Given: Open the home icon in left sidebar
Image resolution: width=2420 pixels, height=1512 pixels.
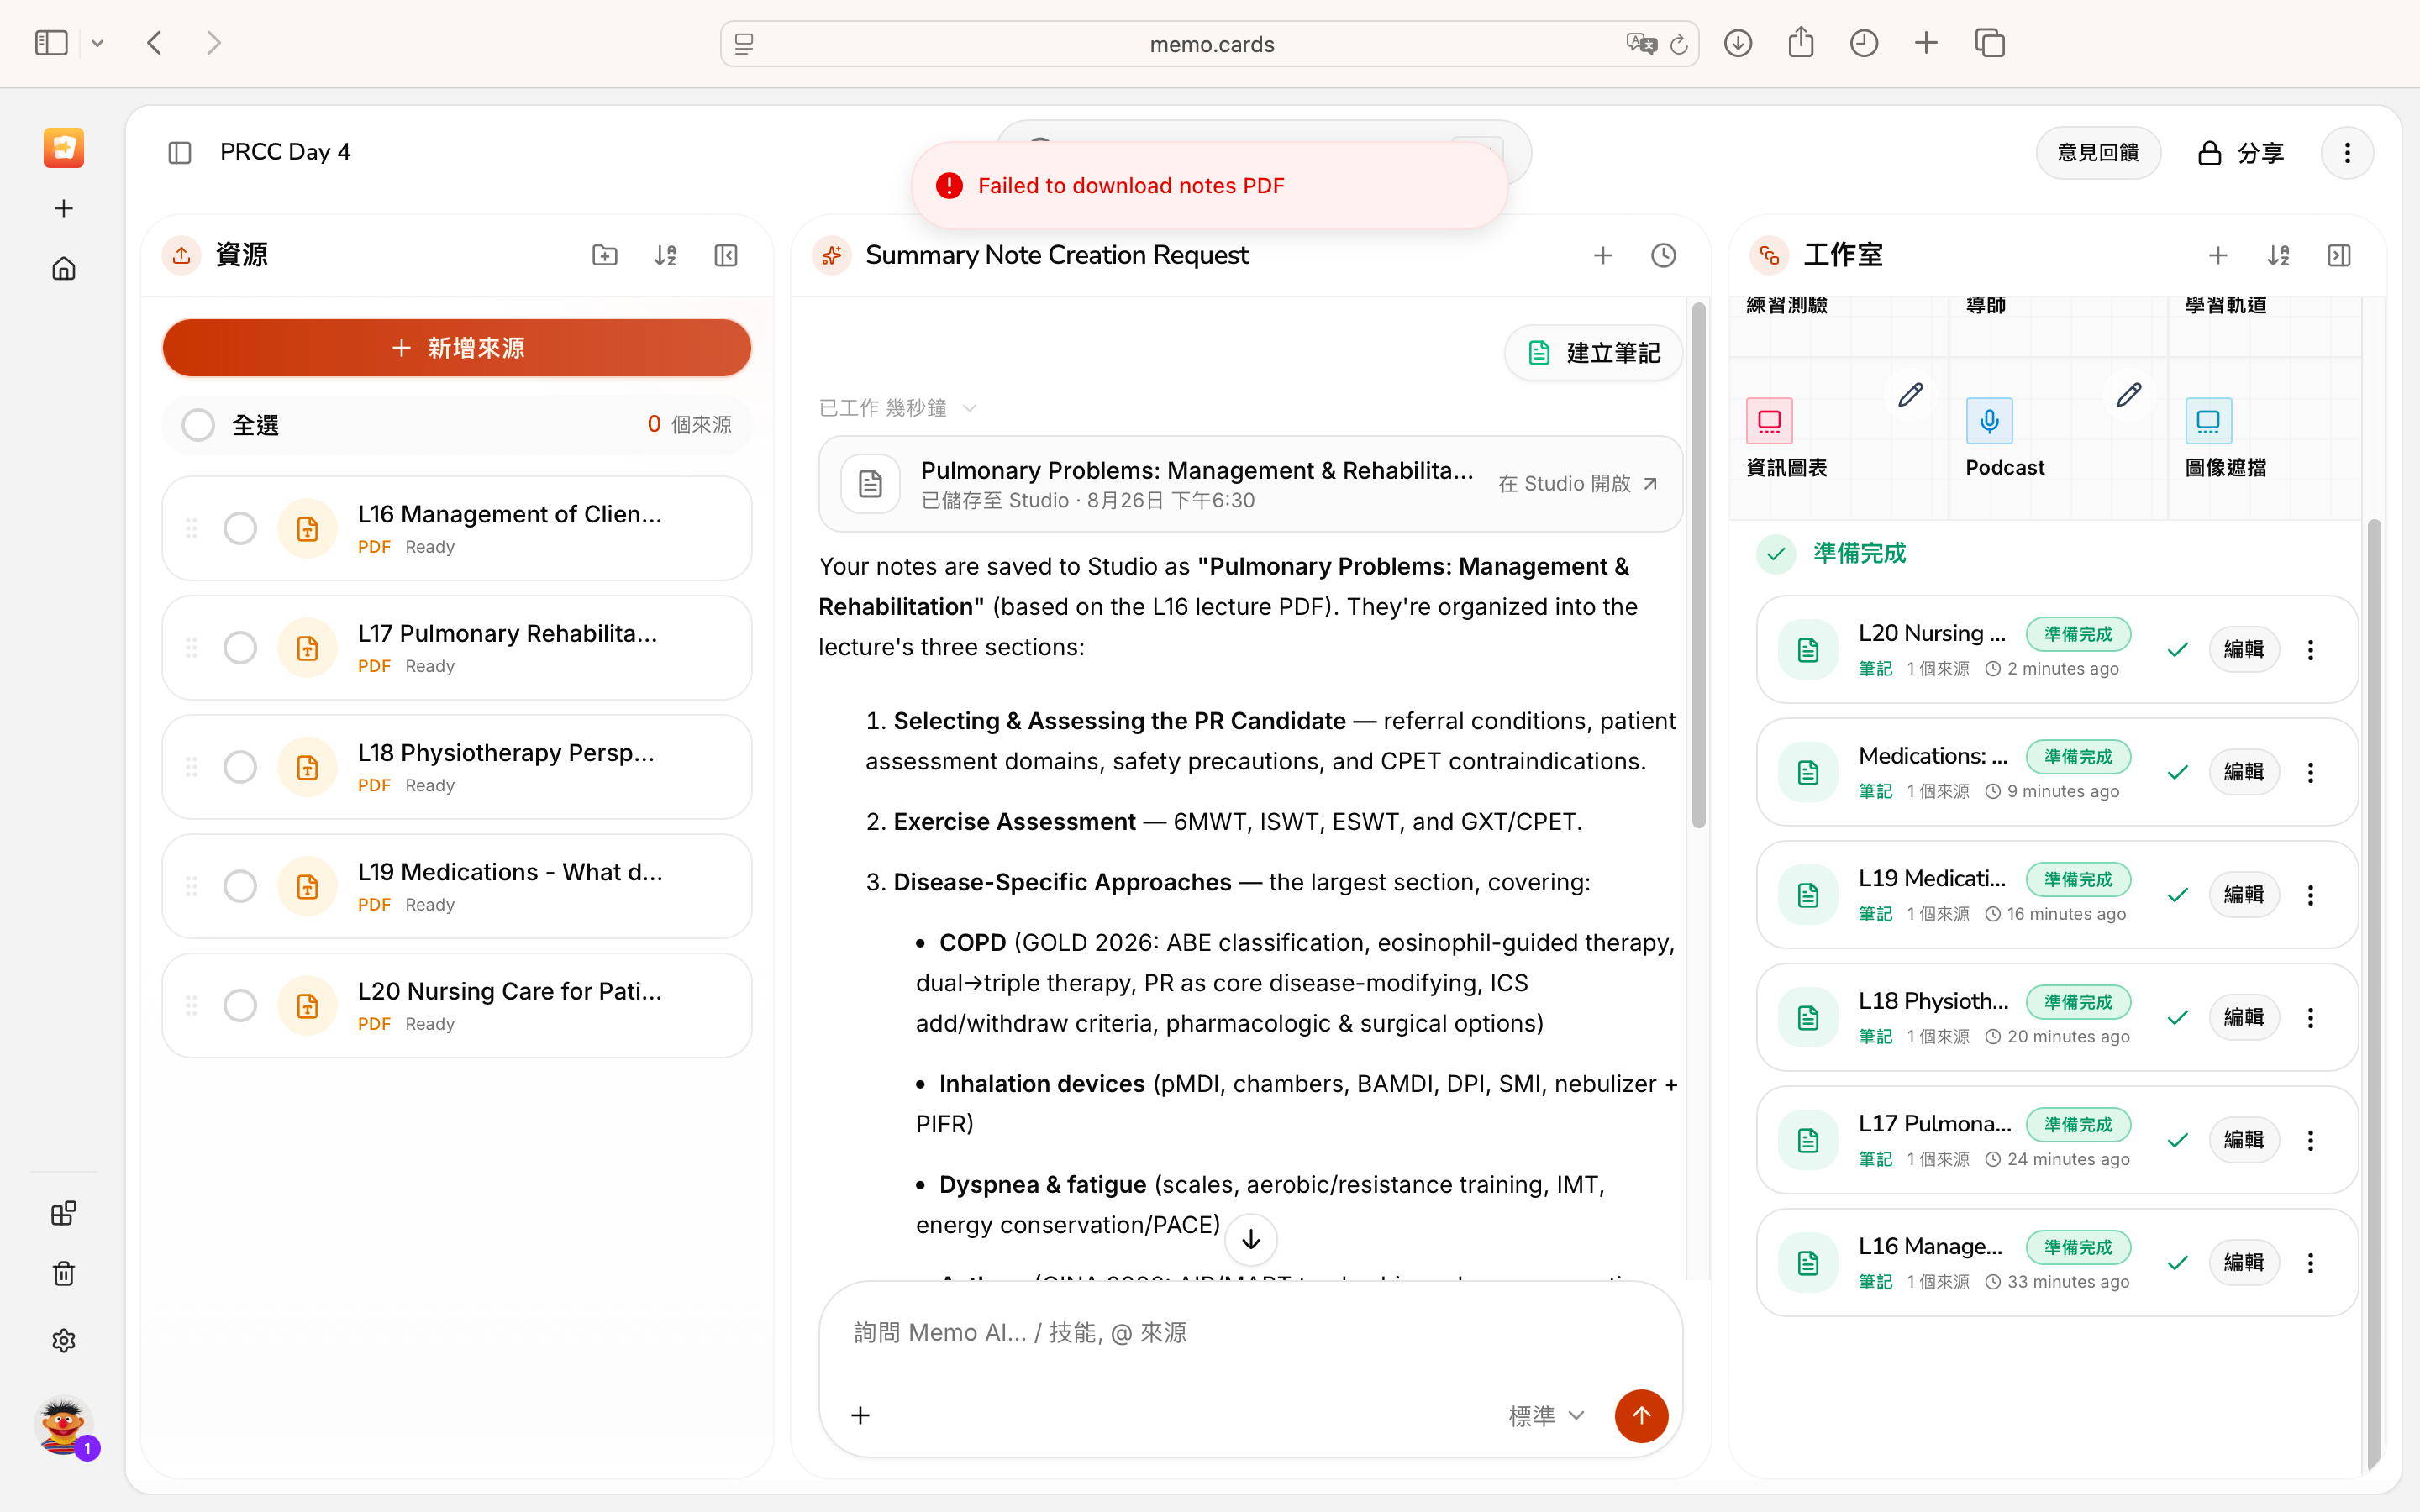Looking at the screenshot, I should (63, 269).
